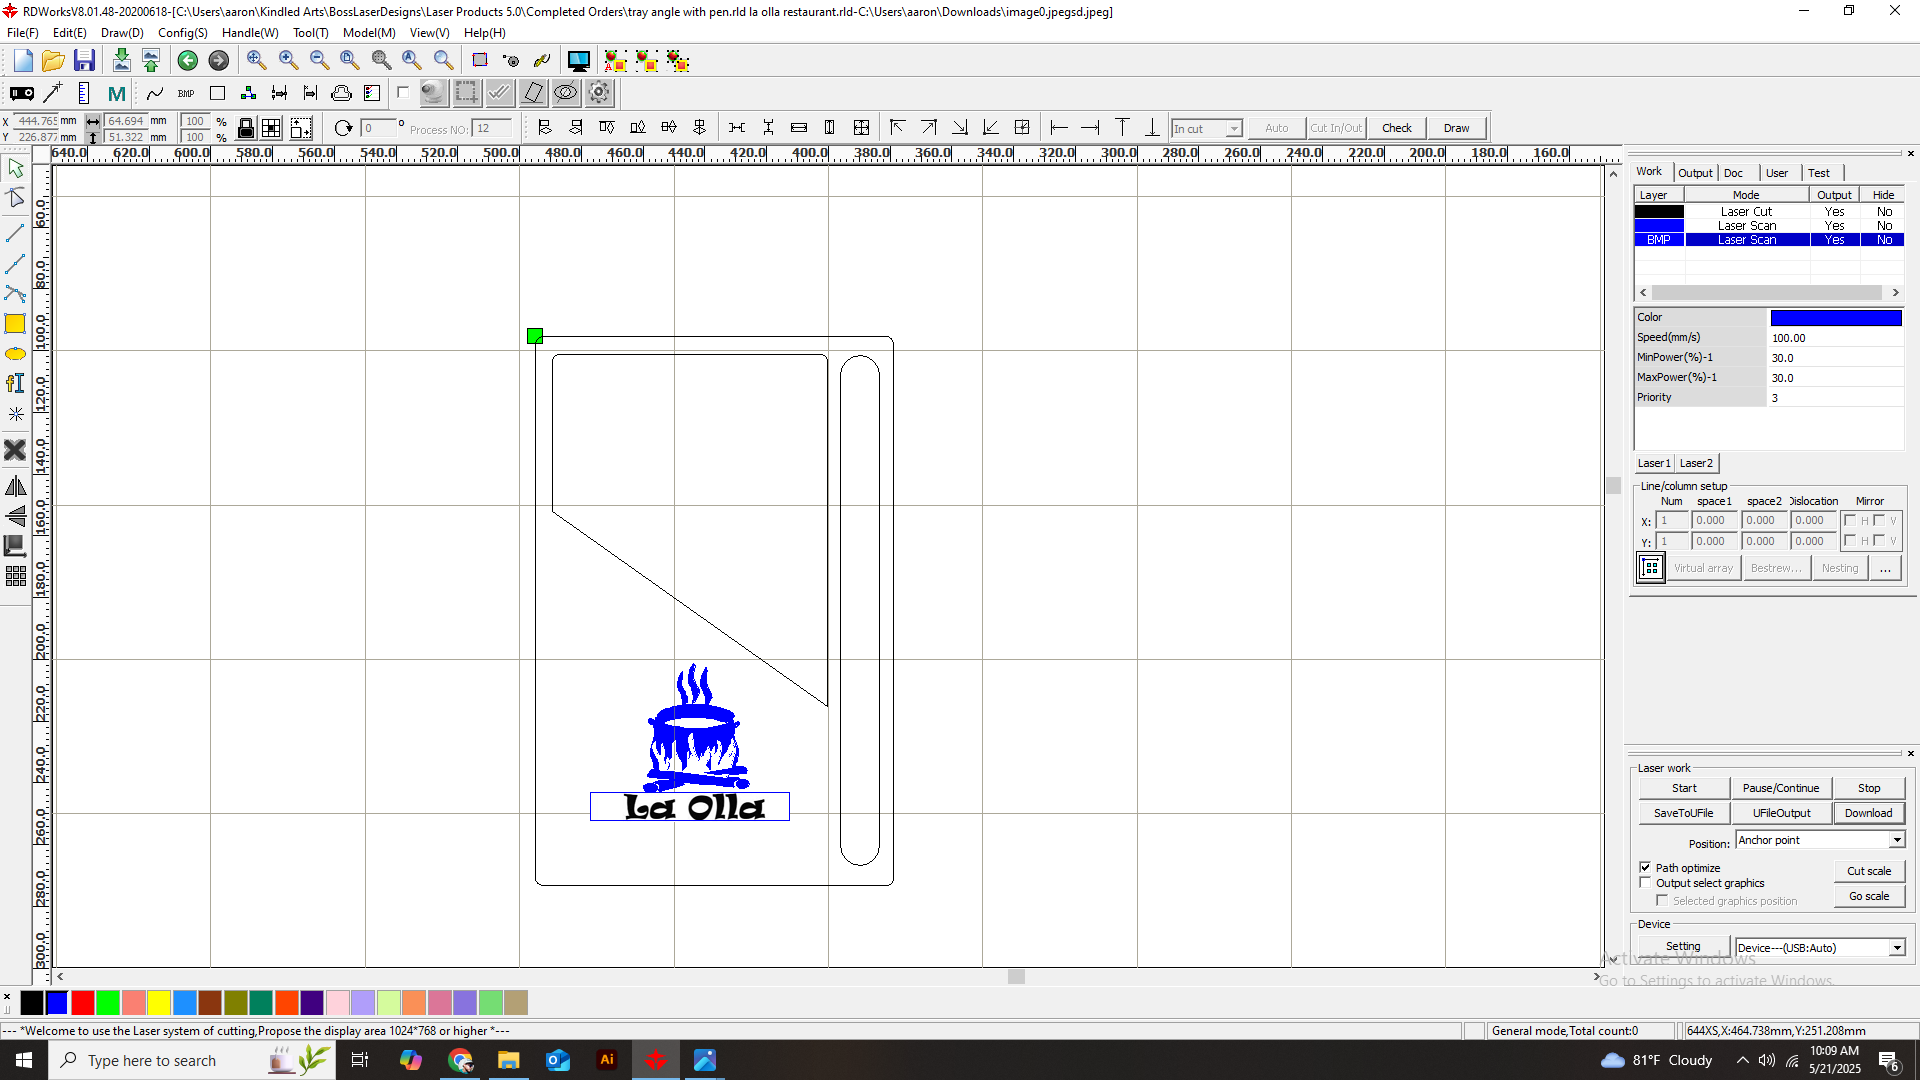Enable Output select graphics checkbox
The image size is (1920, 1080).
1645,883
